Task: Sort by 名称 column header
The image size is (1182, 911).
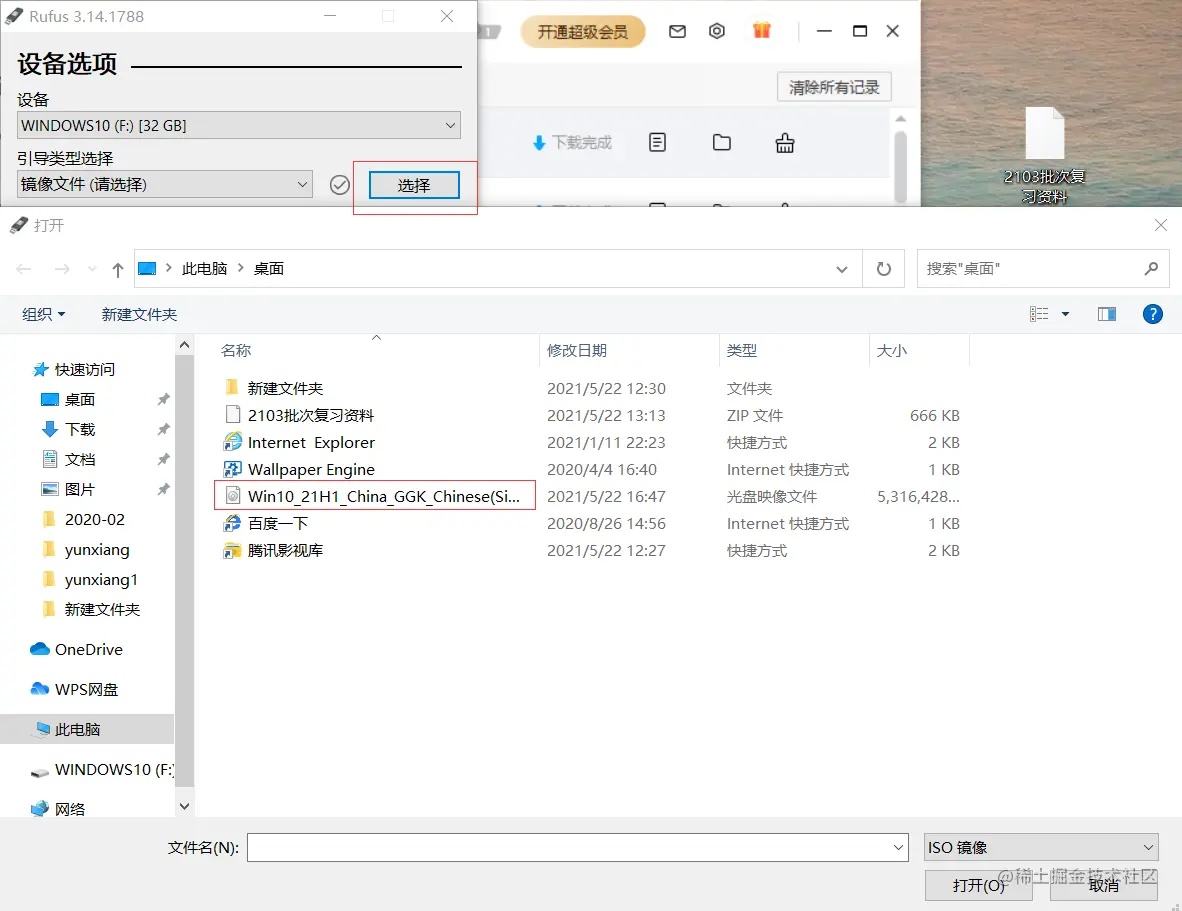Action: tap(236, 350)
